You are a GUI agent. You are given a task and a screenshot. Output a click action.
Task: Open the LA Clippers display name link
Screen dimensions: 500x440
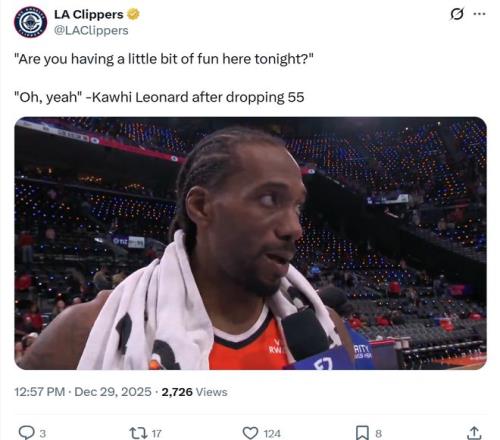[x=89, y=14]
